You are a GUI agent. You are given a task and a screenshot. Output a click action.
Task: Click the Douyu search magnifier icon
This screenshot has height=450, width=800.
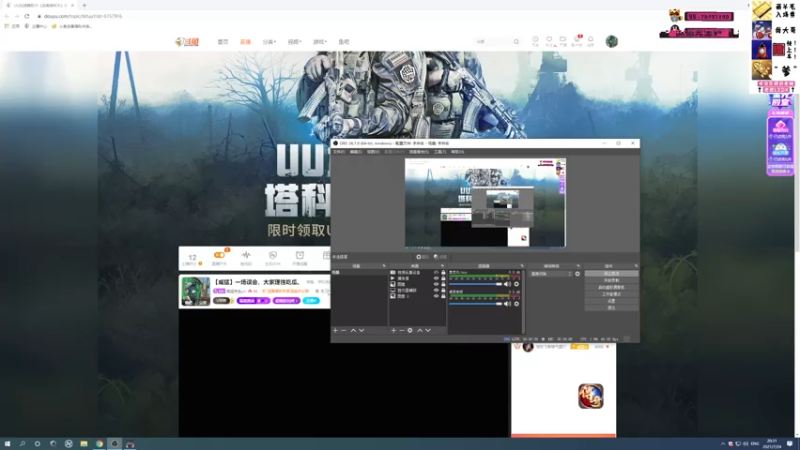click(x=516, y=42)
